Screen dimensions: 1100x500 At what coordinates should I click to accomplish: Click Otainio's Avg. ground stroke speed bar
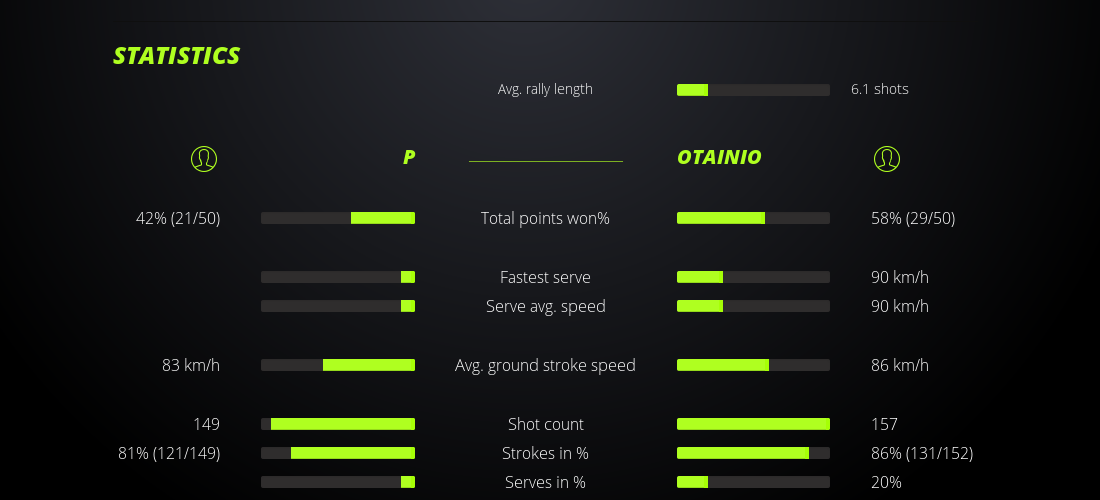[753, 365]
